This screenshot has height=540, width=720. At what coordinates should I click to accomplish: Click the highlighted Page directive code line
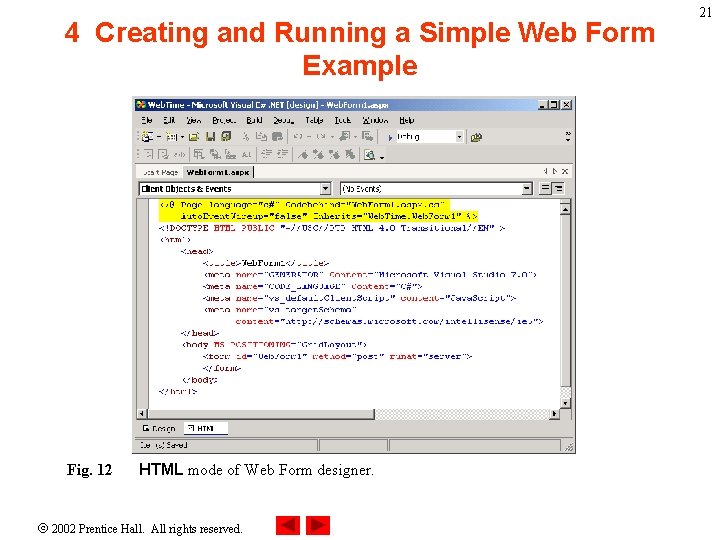coord(318,210)
